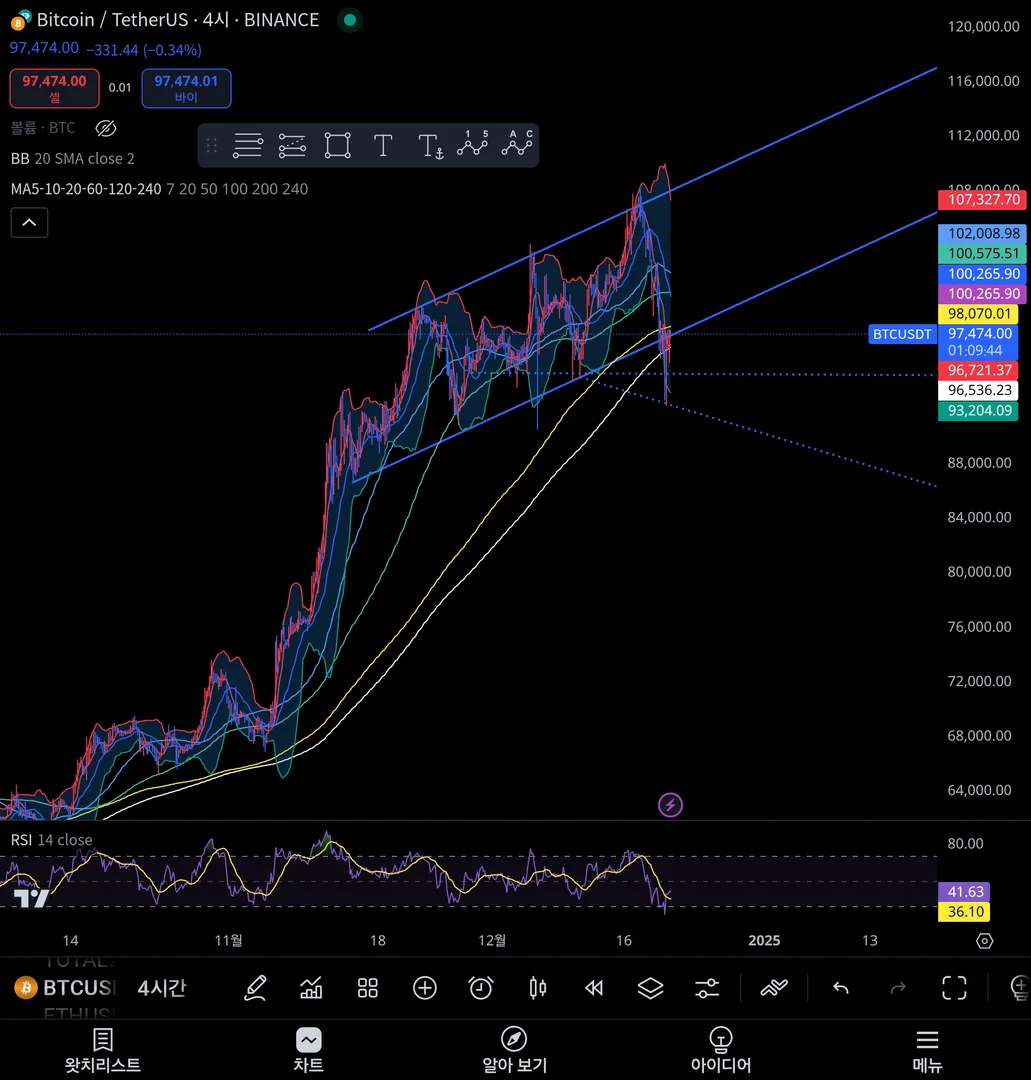
Task: Open the indicators chart icon
Action: point(311,988)
